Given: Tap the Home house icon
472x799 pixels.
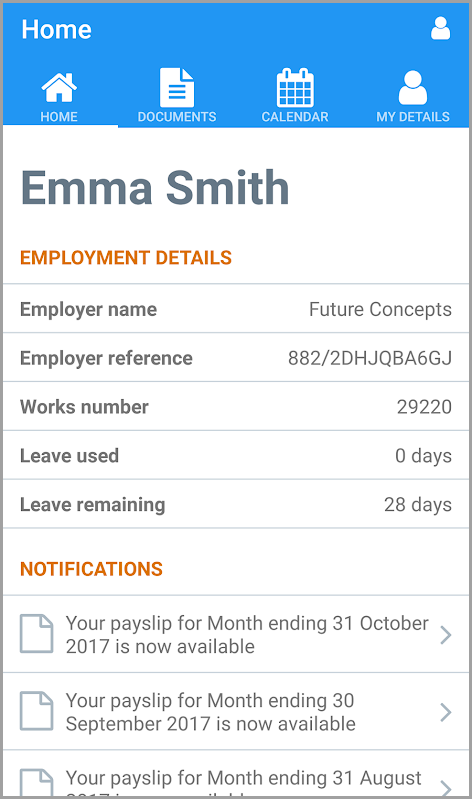Looking at the screenshot, I should coord(59,87).
